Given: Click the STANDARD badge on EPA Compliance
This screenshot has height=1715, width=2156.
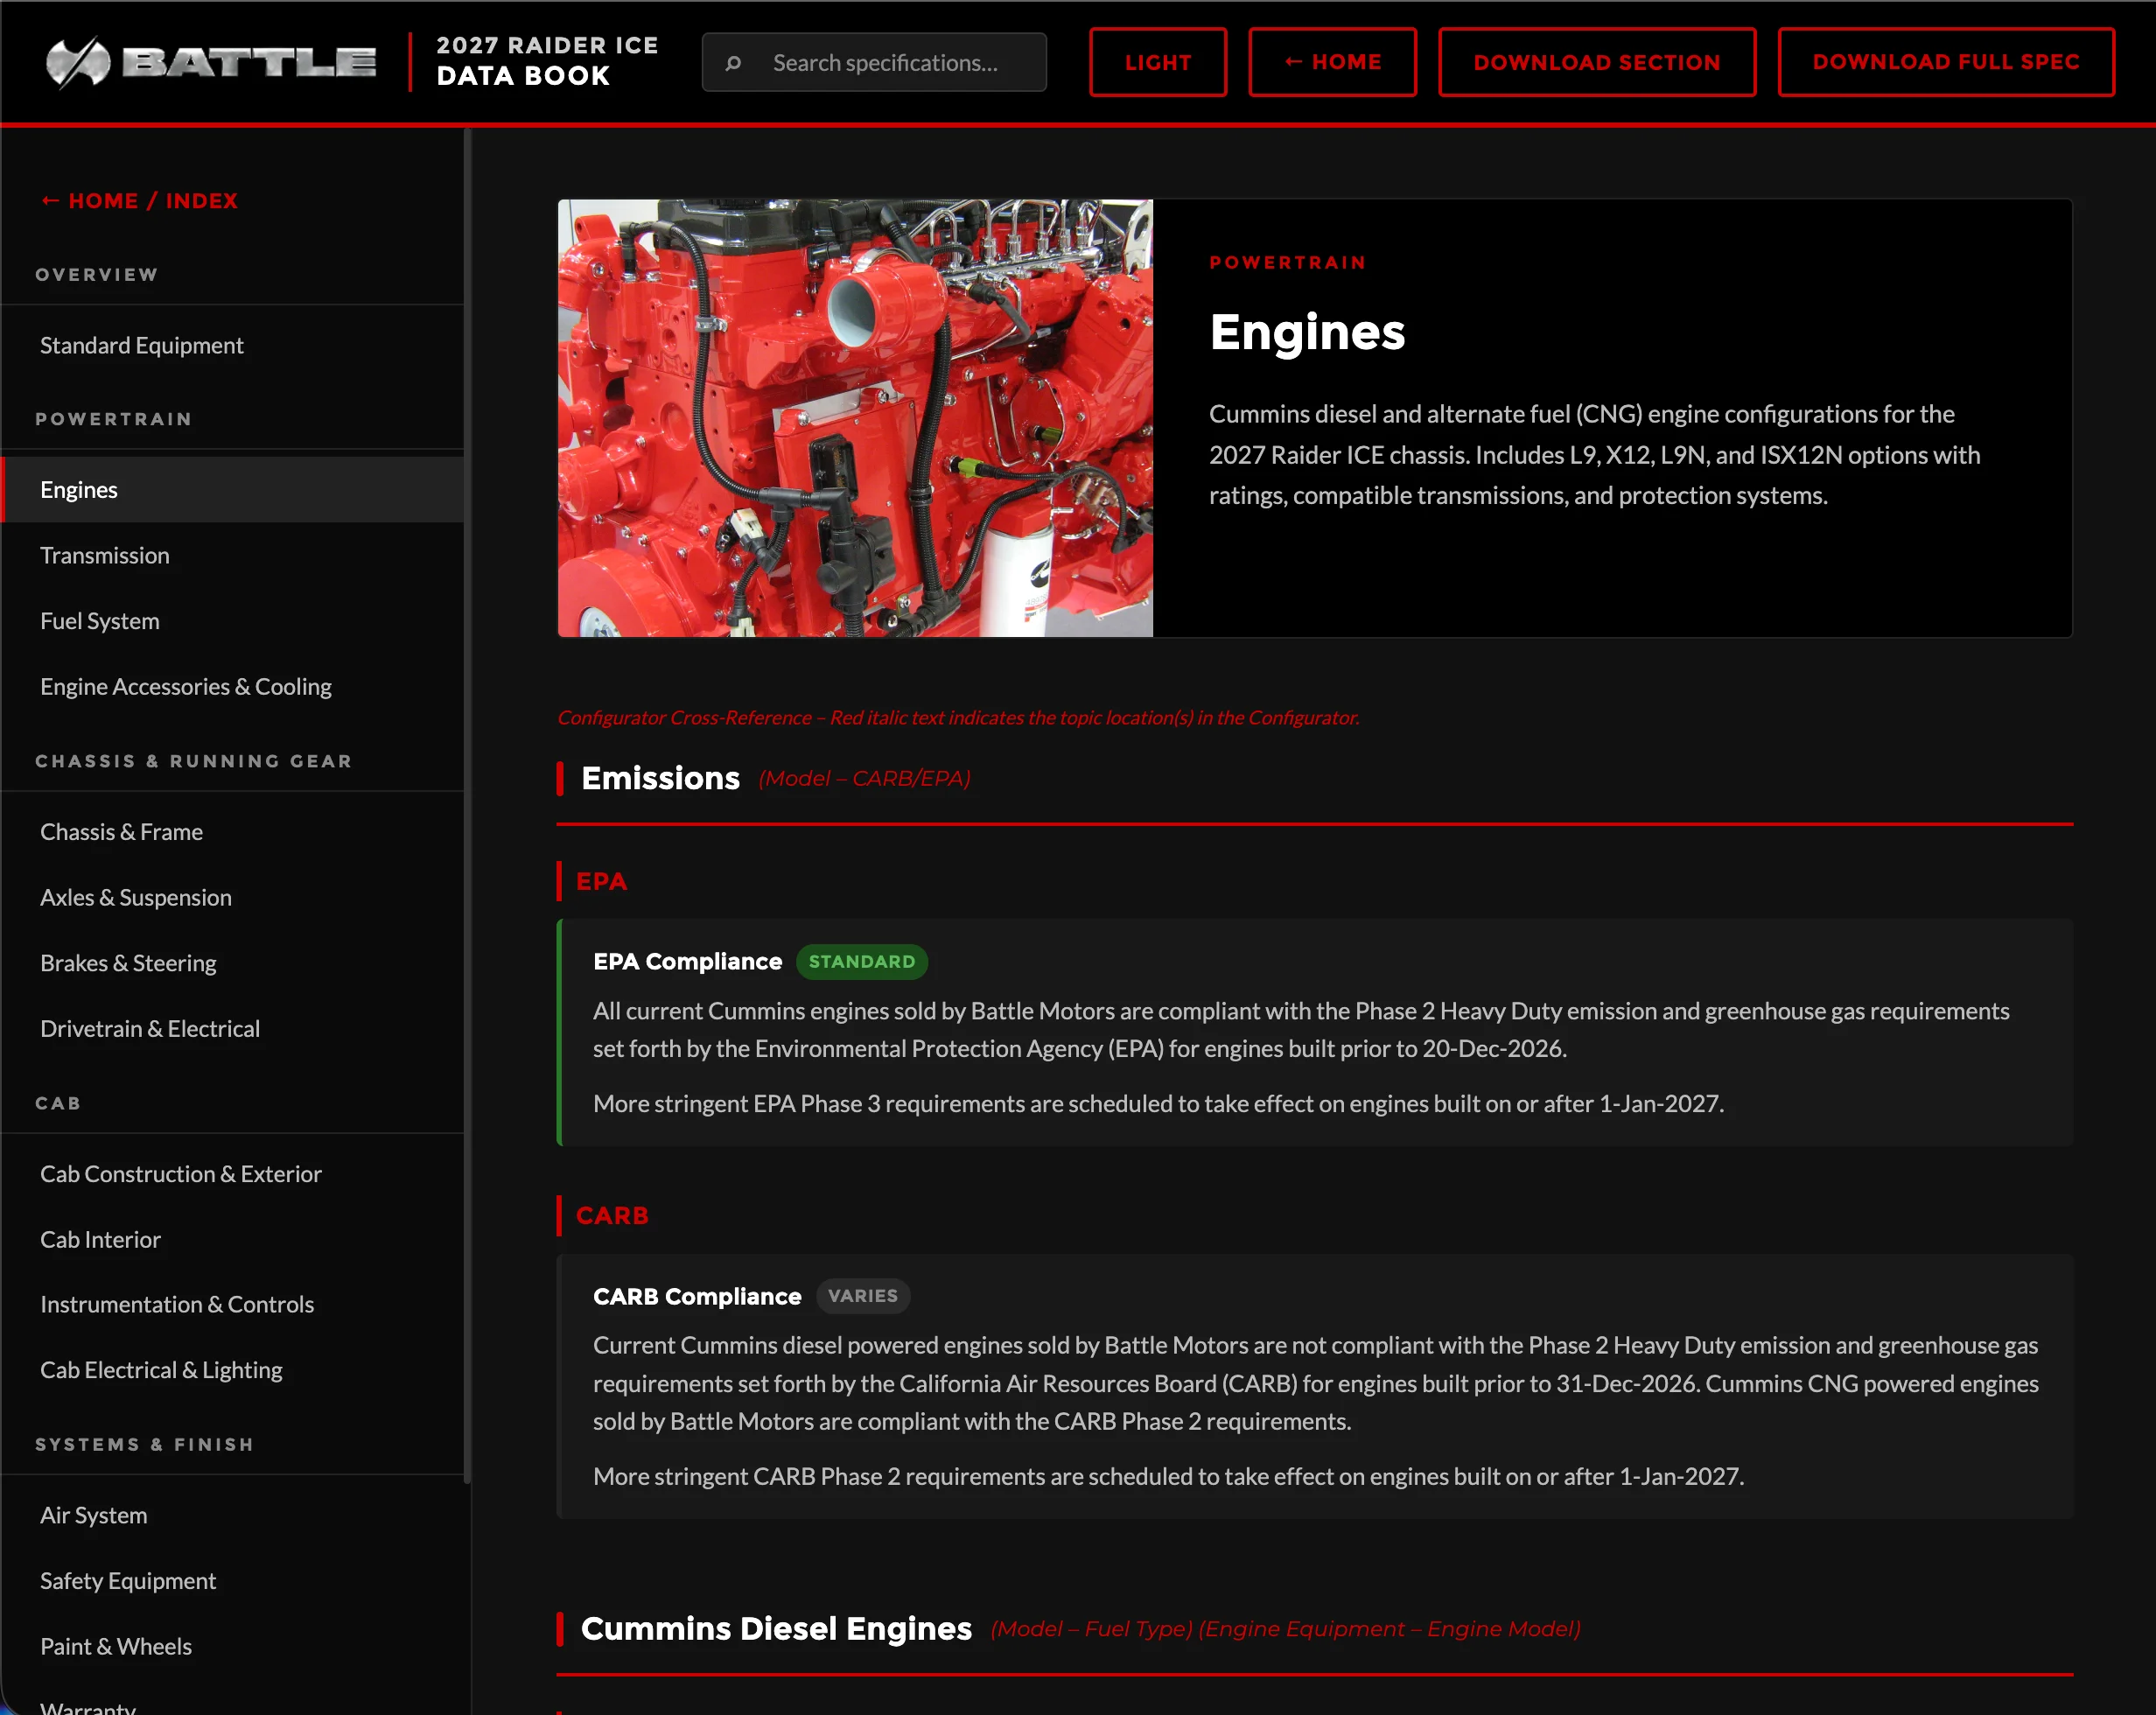Looking at the screenshot, I should pos(861,961).
